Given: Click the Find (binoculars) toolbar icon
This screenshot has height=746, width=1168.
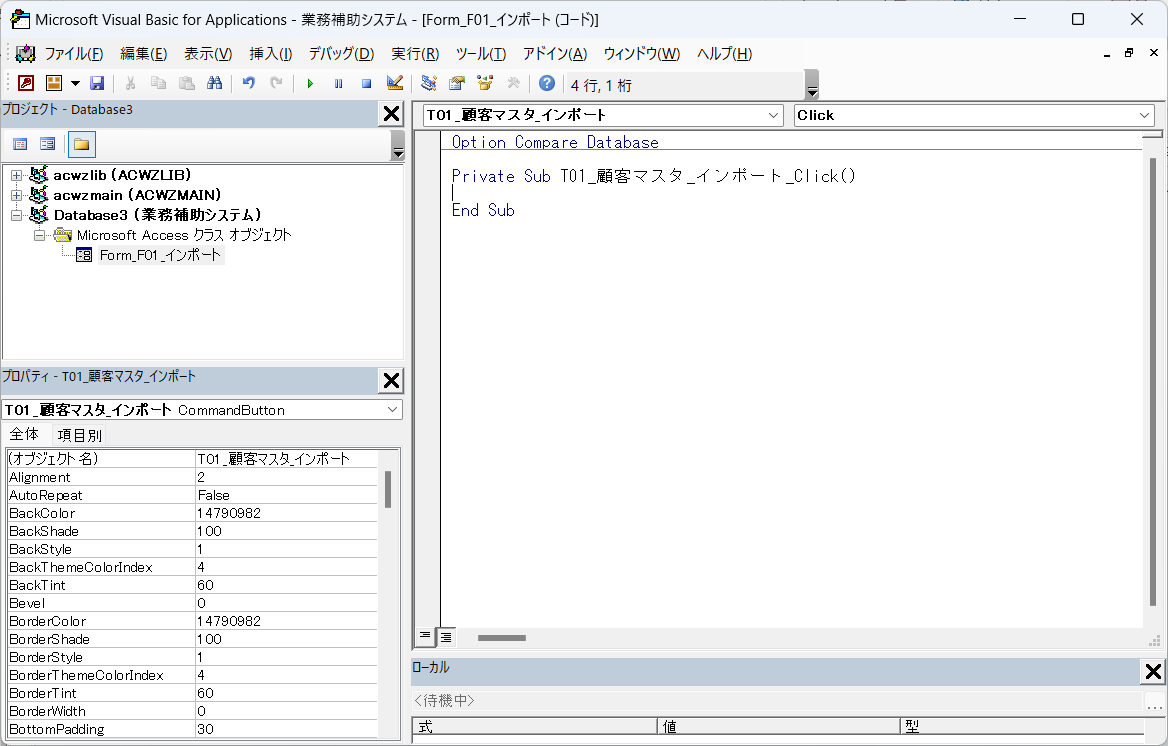Looking at the screenshot, I should [x=214, y=84].
